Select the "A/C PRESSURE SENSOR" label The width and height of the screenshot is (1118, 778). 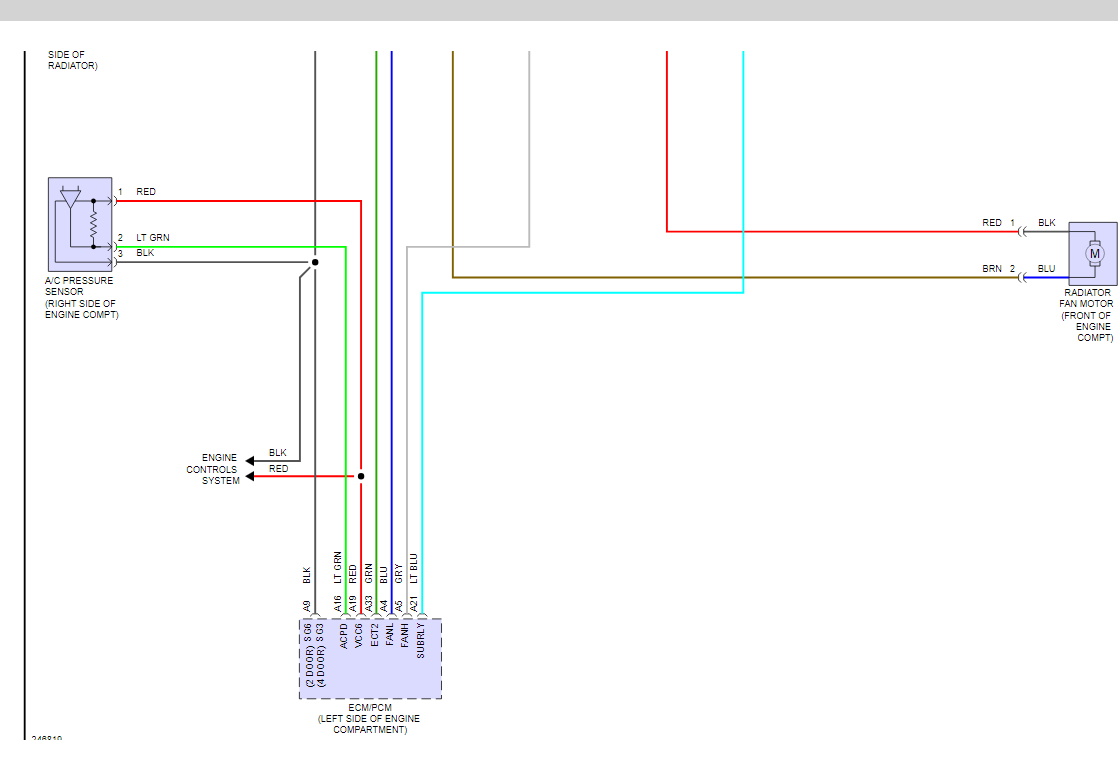coord(79,286)
